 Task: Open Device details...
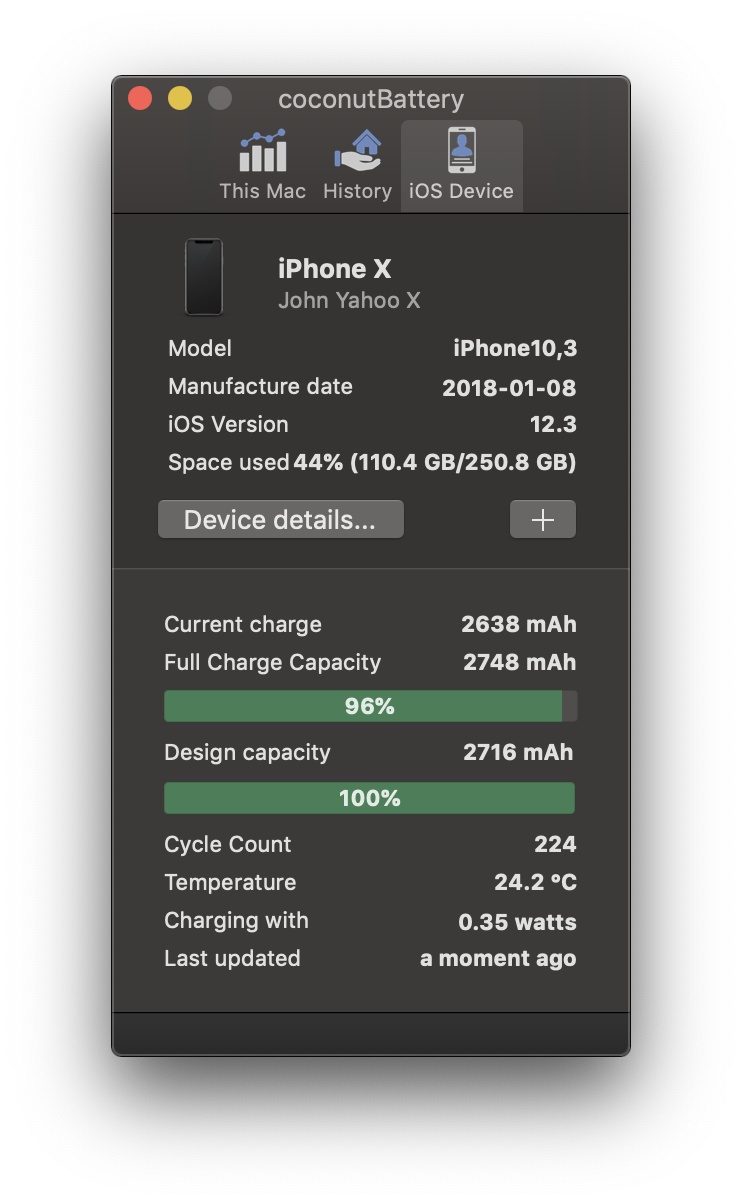[280, 519]
